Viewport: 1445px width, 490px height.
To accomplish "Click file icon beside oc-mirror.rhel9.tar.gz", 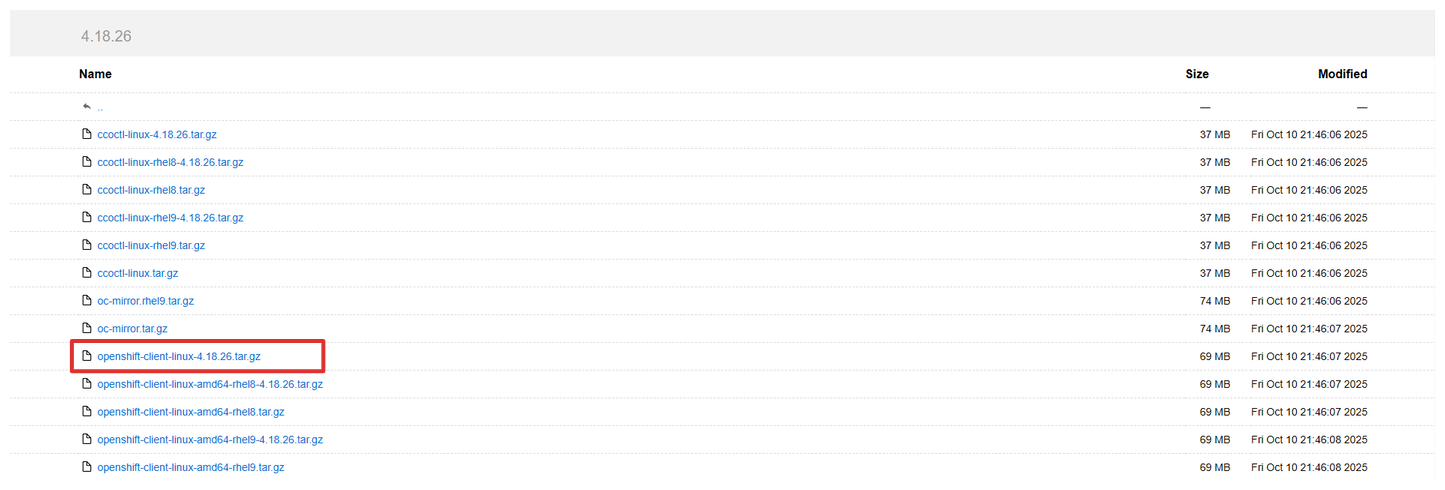I will click(87, 300).
